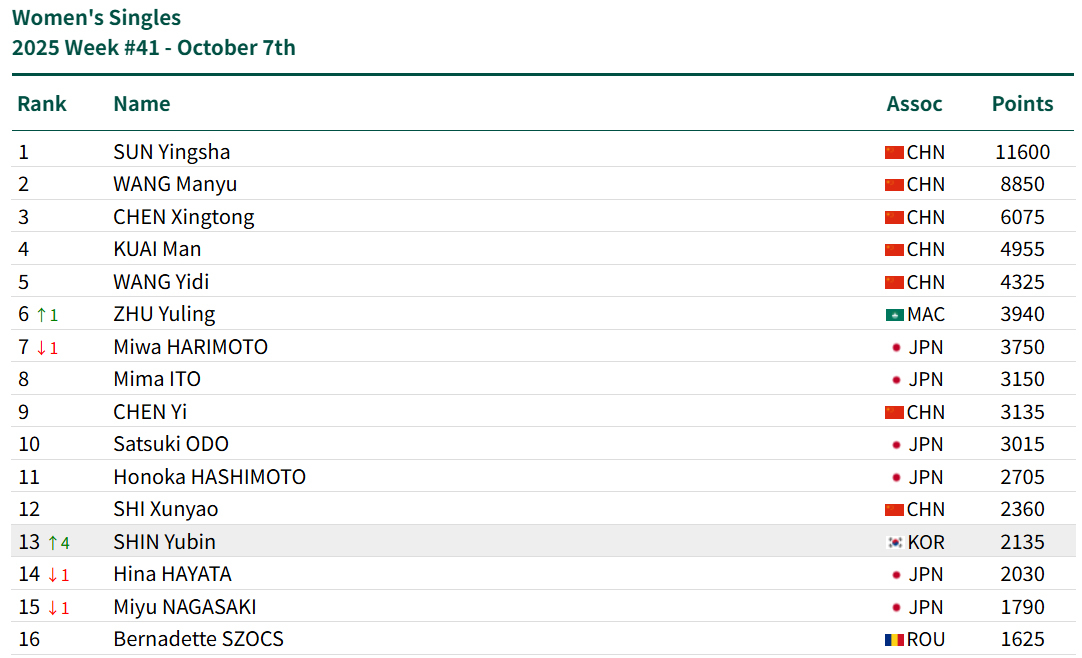
Task: Click the Assoc column header
Action: [x=914, y=104]
